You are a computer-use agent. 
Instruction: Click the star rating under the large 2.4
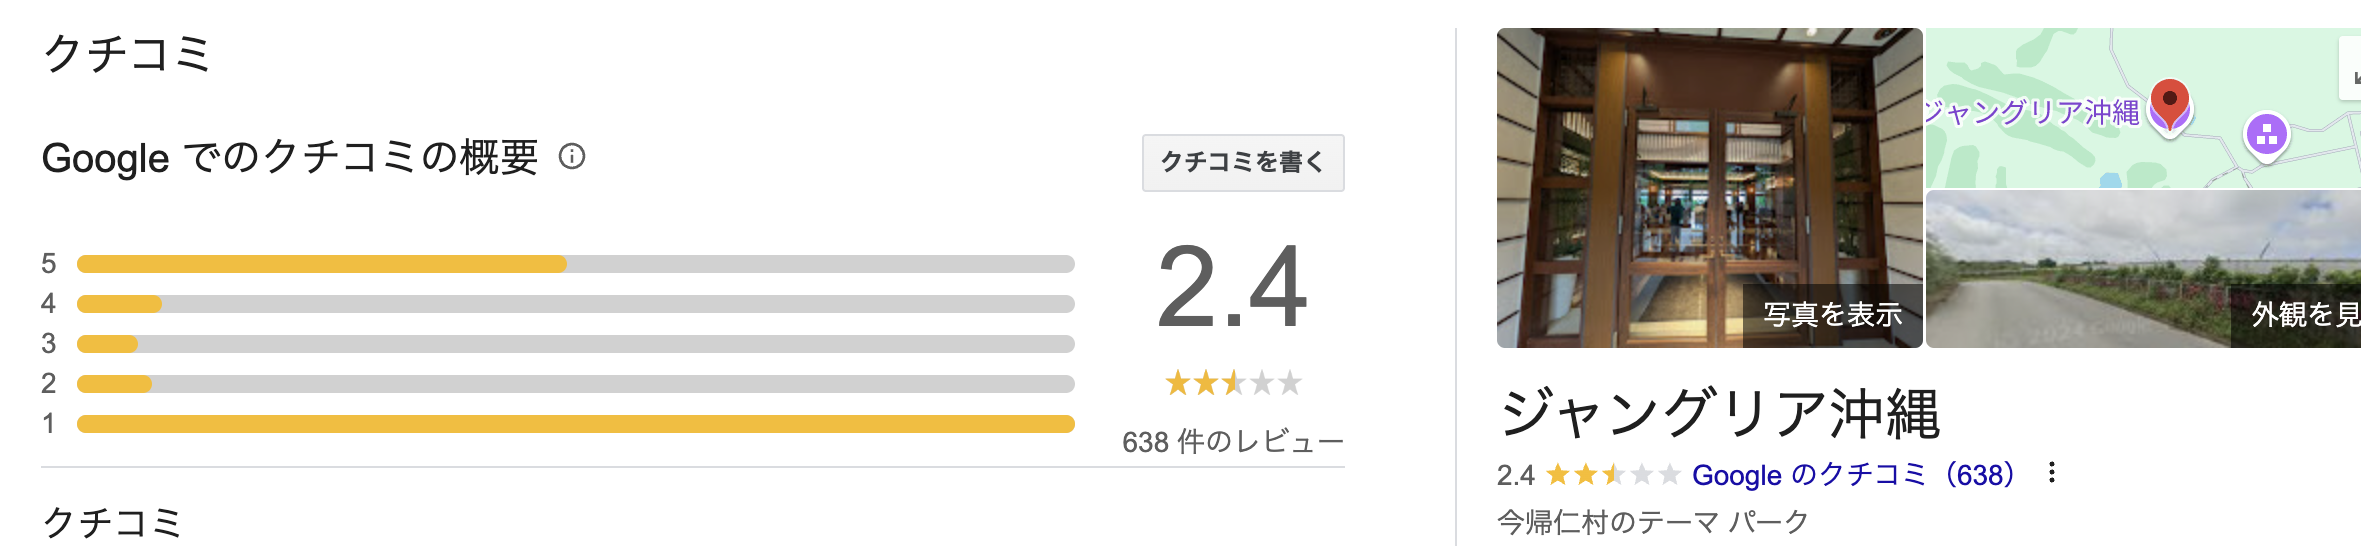click(1233, 383)
